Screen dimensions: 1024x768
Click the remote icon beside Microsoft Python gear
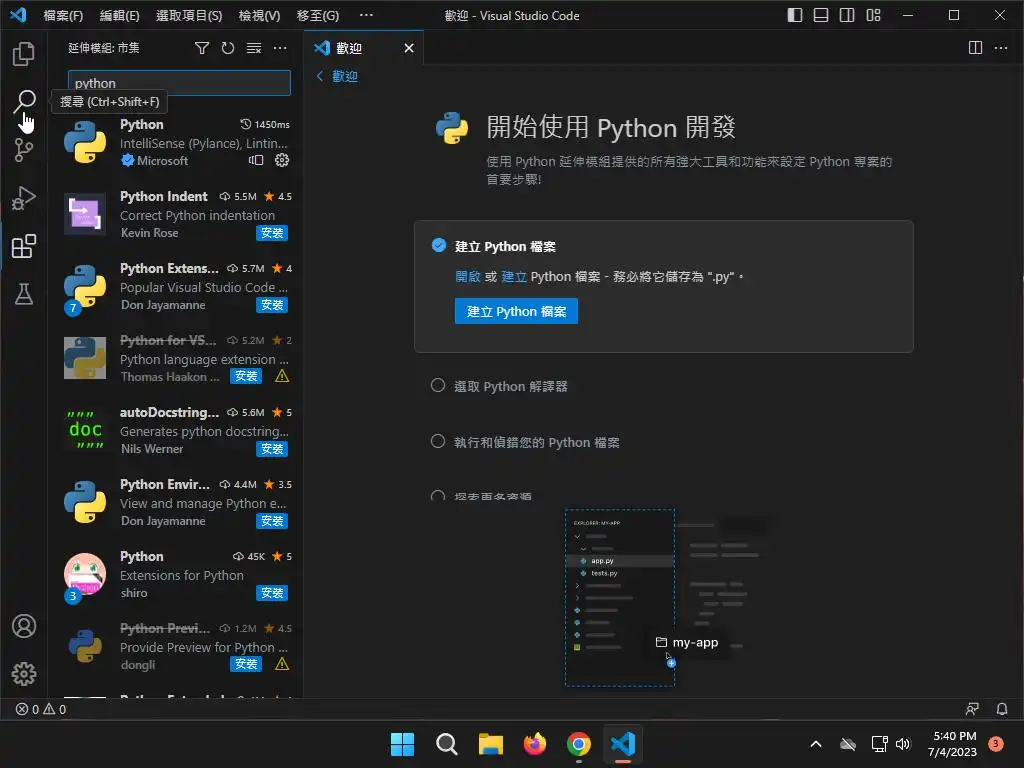click(256, 160)
